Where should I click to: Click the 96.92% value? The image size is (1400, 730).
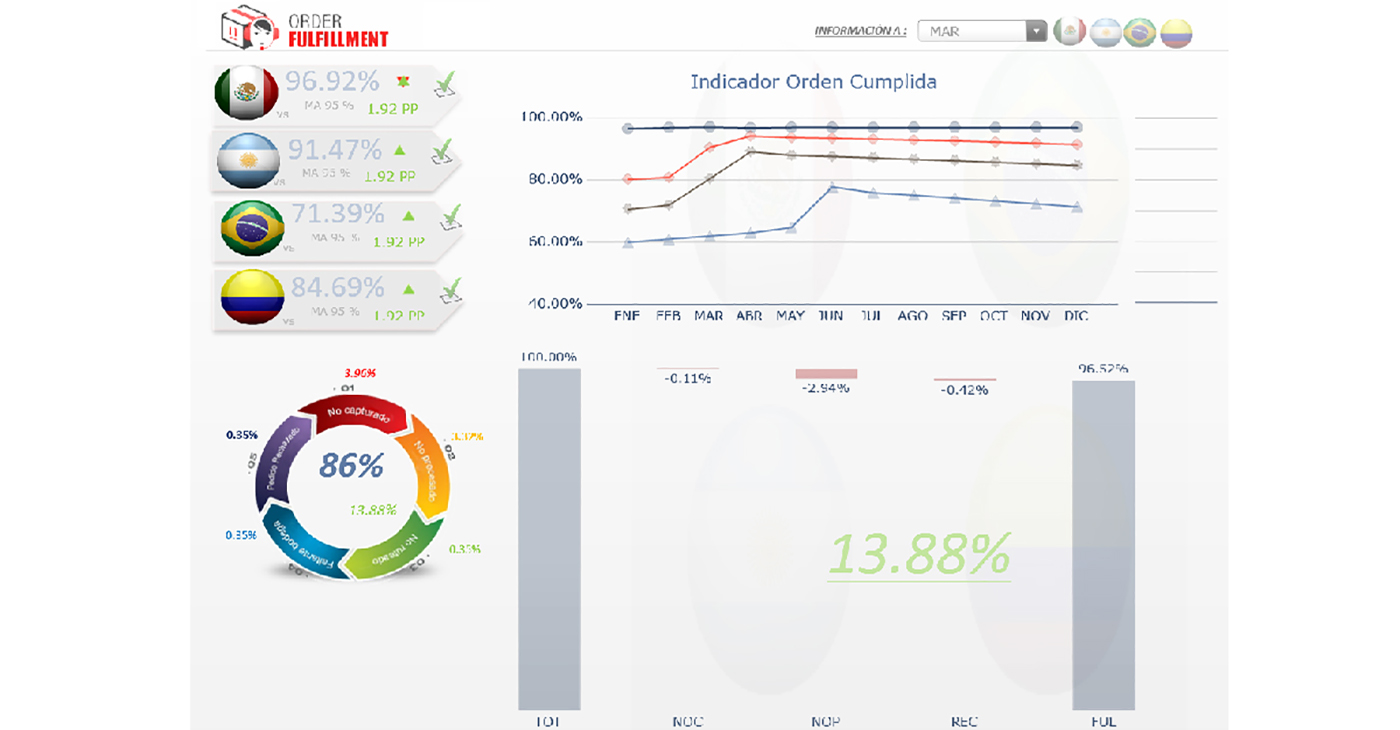pos(332,81)
